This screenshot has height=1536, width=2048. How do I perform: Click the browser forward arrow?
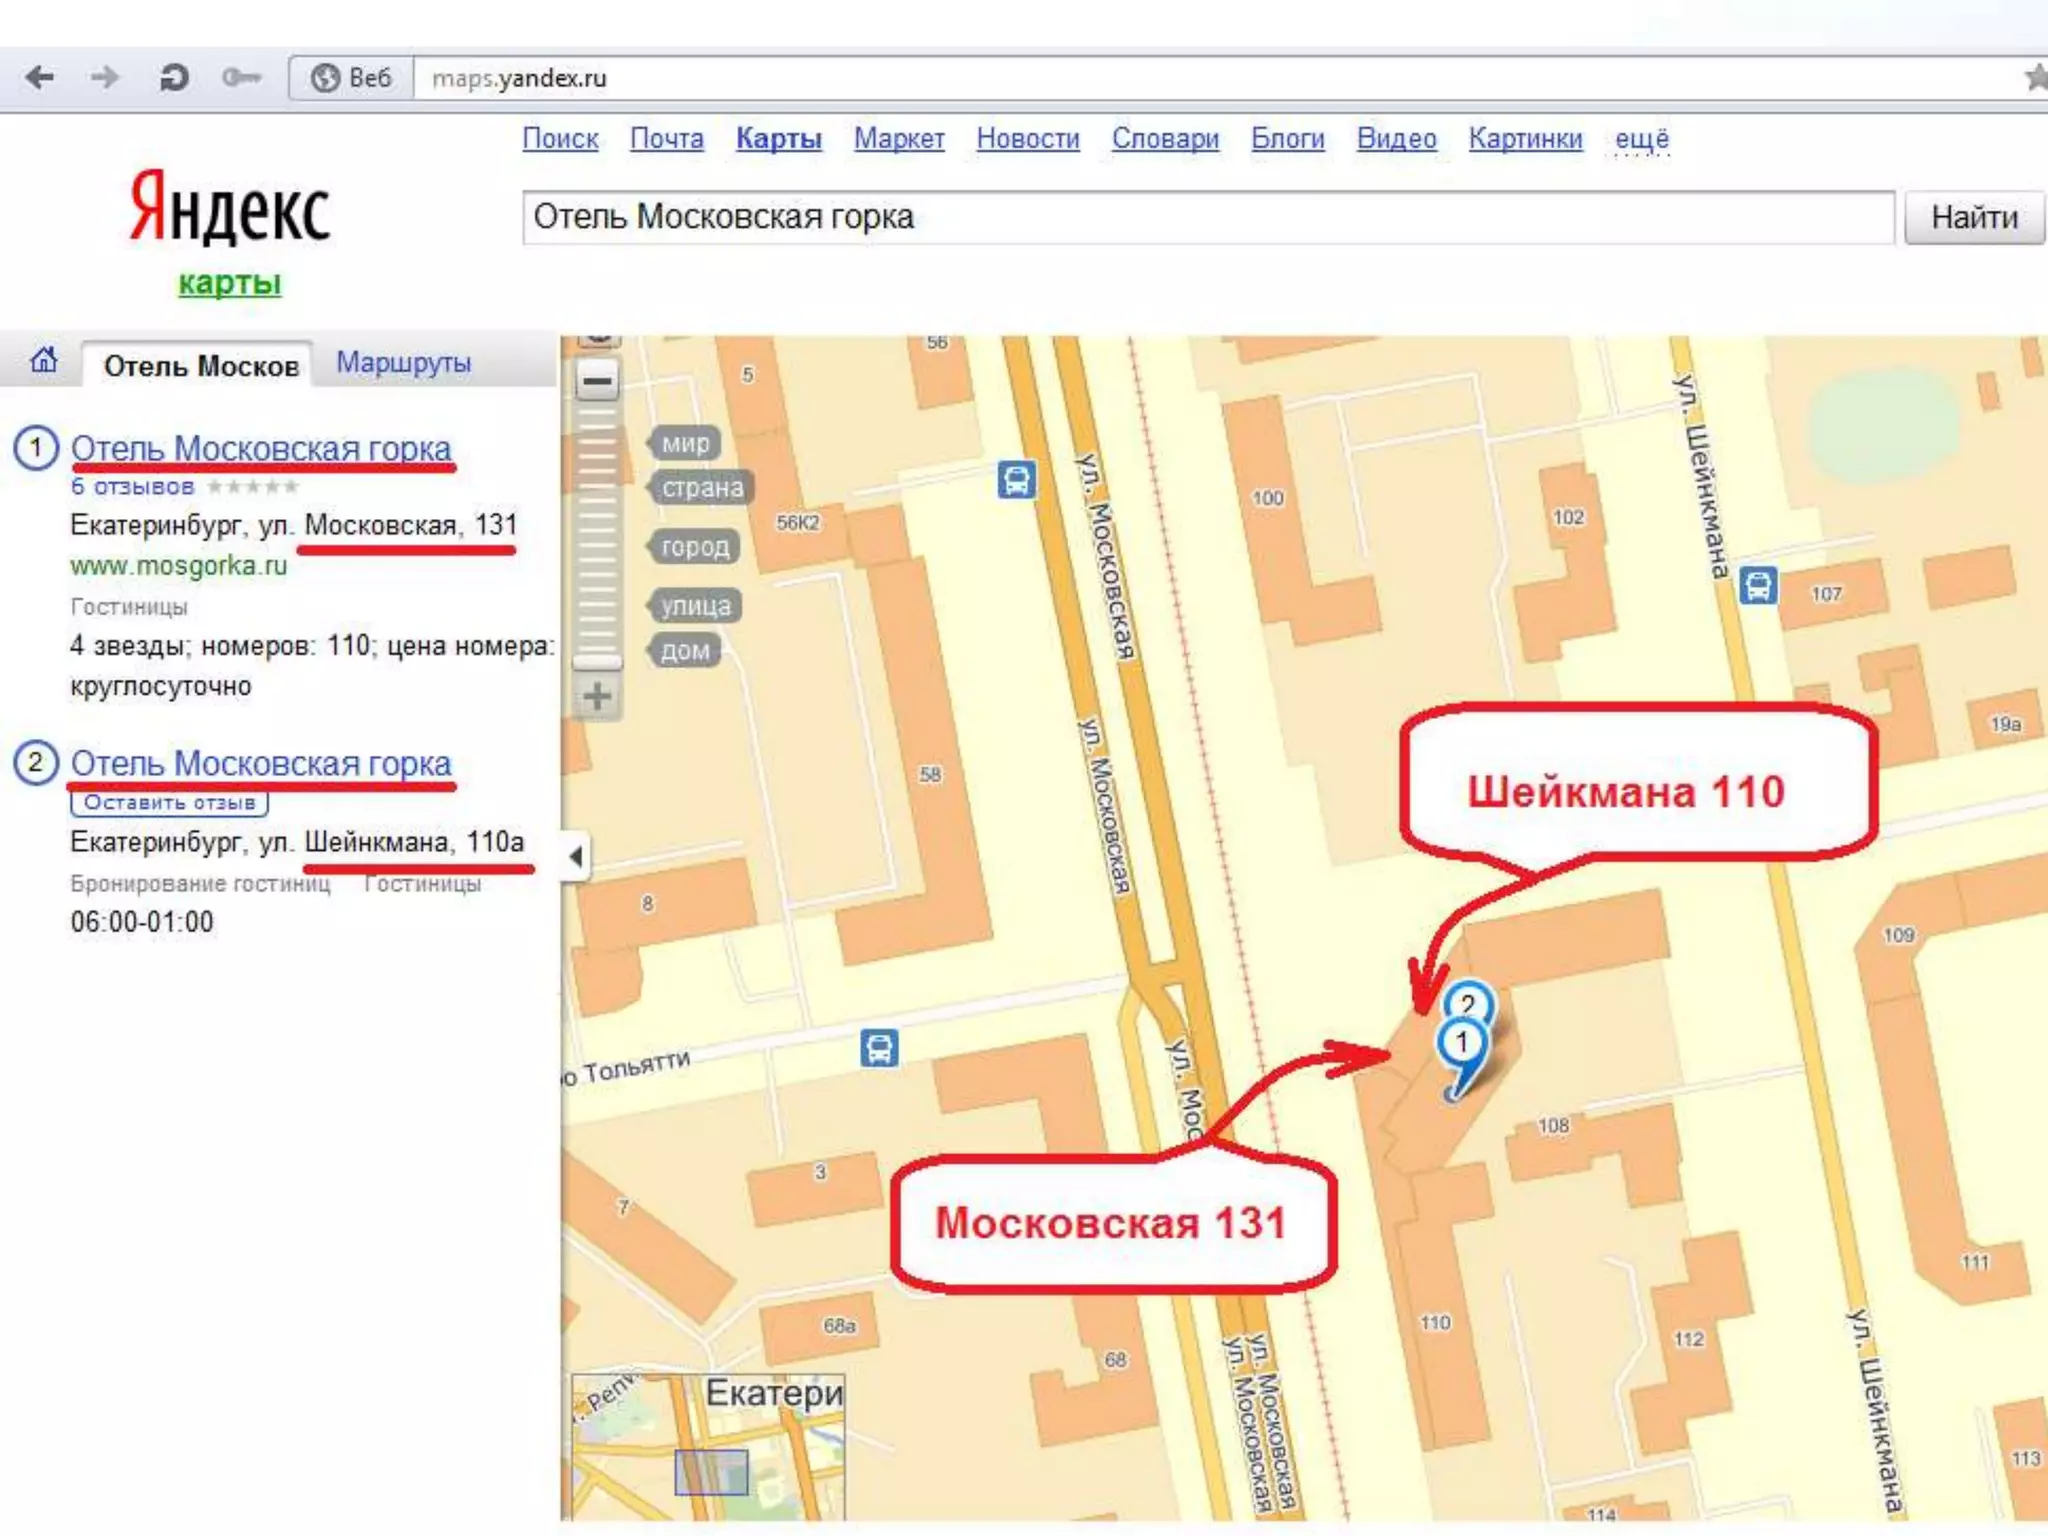[105, 77]
